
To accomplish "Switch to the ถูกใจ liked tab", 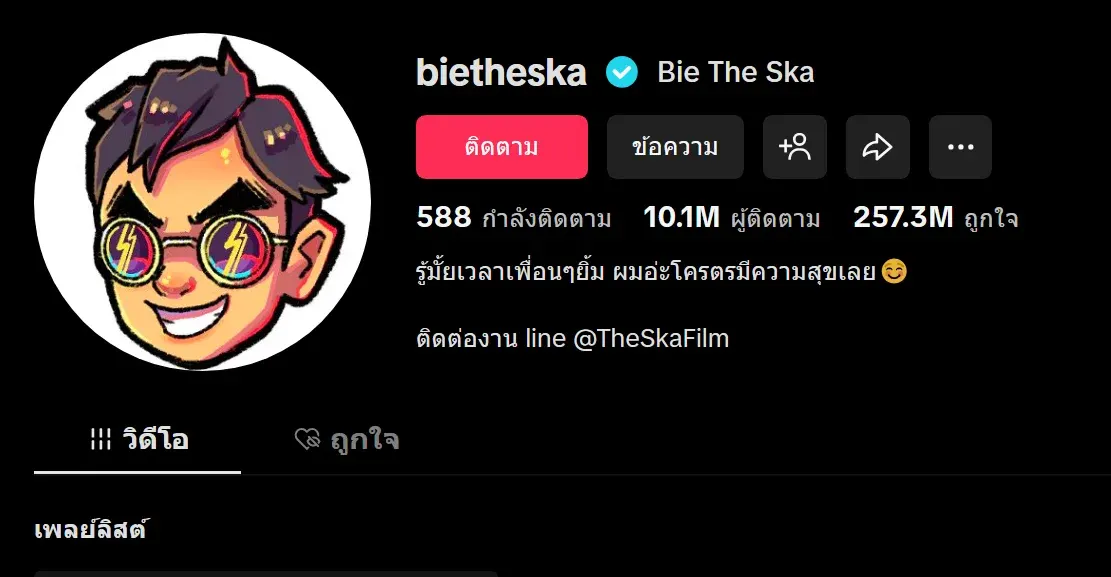I will [x=347, y=440].
